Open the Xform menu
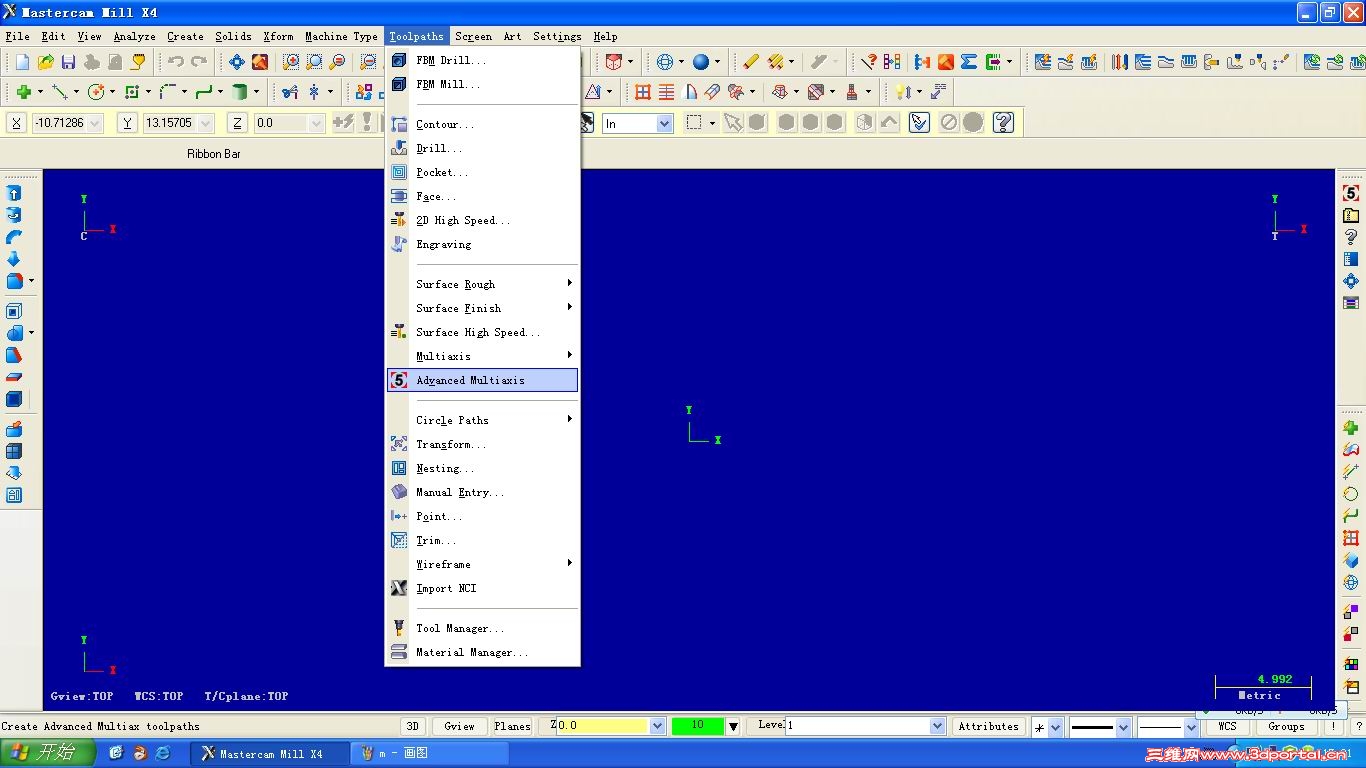1366x768 pixels. point(278,36)
